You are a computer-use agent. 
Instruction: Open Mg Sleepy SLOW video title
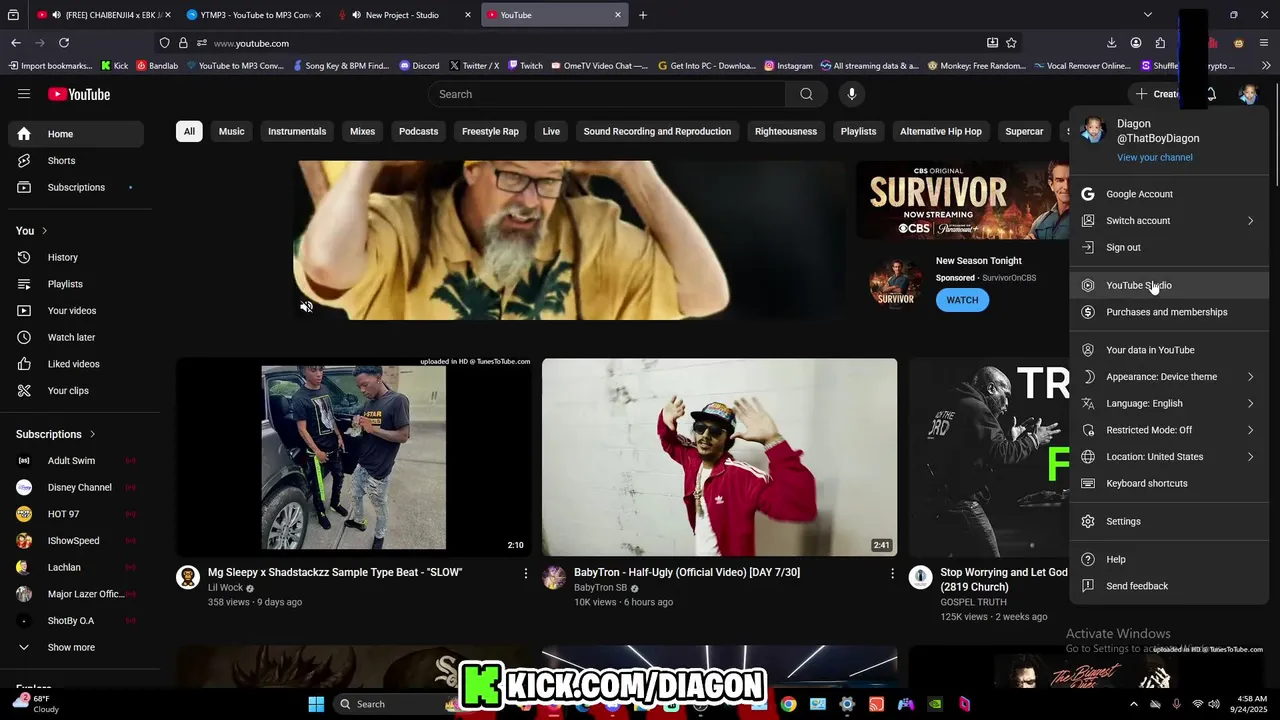pyautogui.click(x=335, y=573)
